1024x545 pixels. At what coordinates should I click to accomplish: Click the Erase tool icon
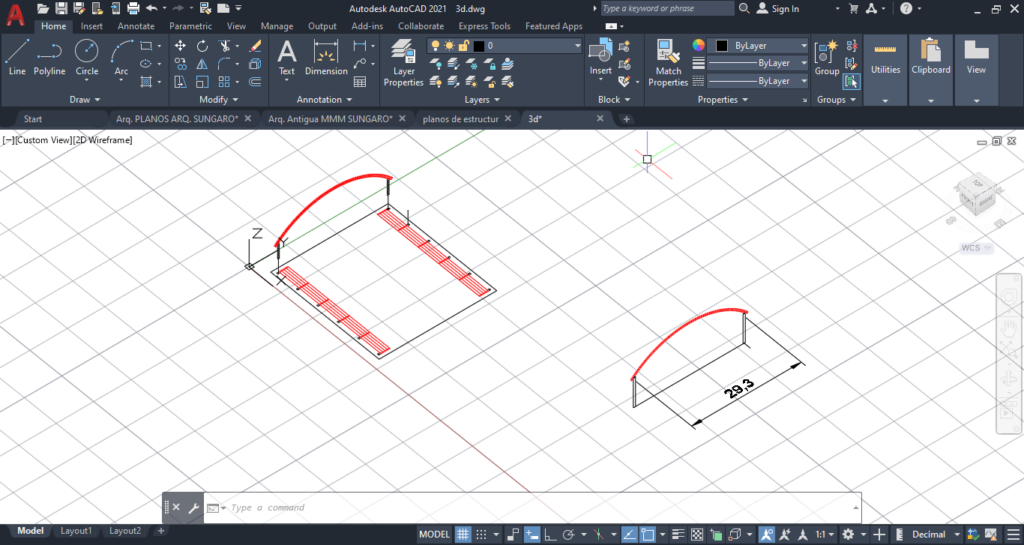(x=255, y=46)
